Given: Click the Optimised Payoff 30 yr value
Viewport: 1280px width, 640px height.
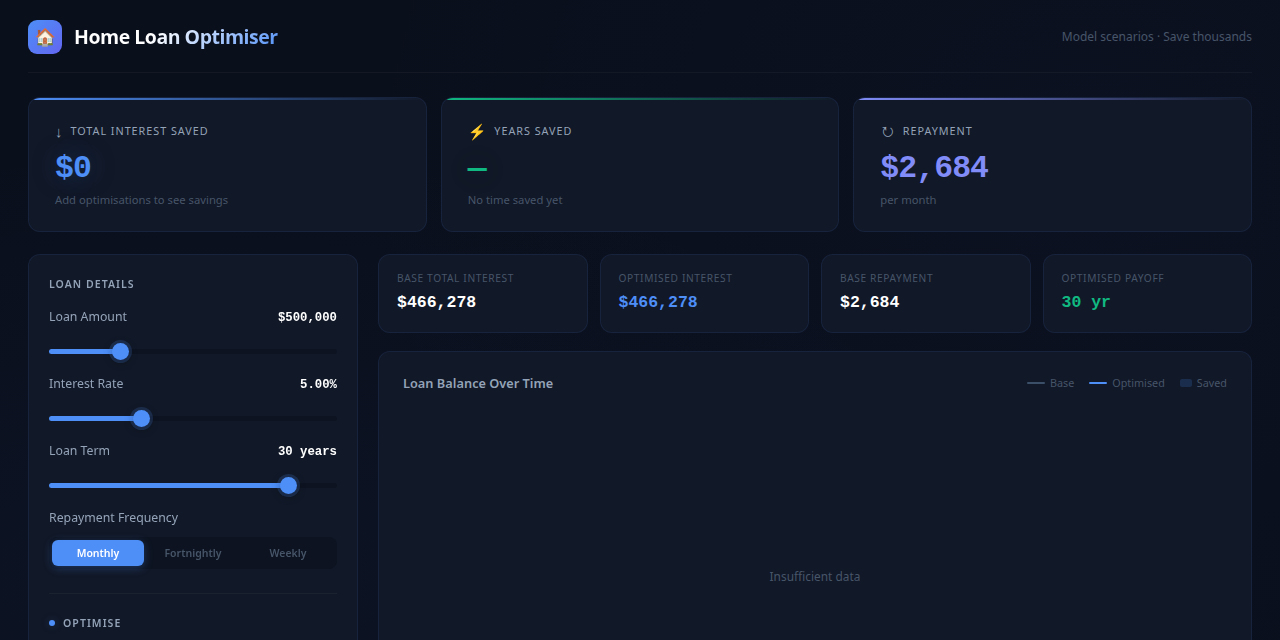Looking at the screenshot, I should [x=1086, y=302].
